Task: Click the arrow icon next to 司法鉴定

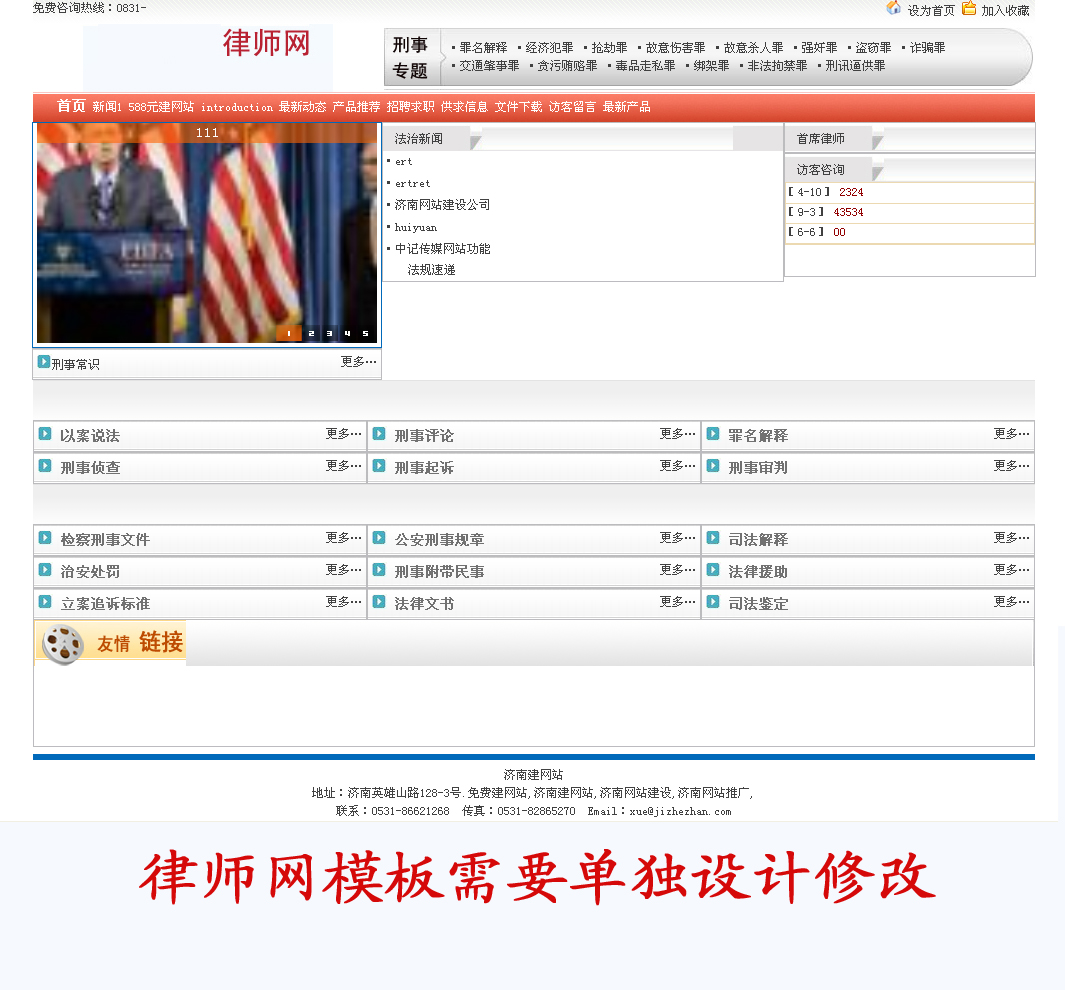Action: click(713, 602)
